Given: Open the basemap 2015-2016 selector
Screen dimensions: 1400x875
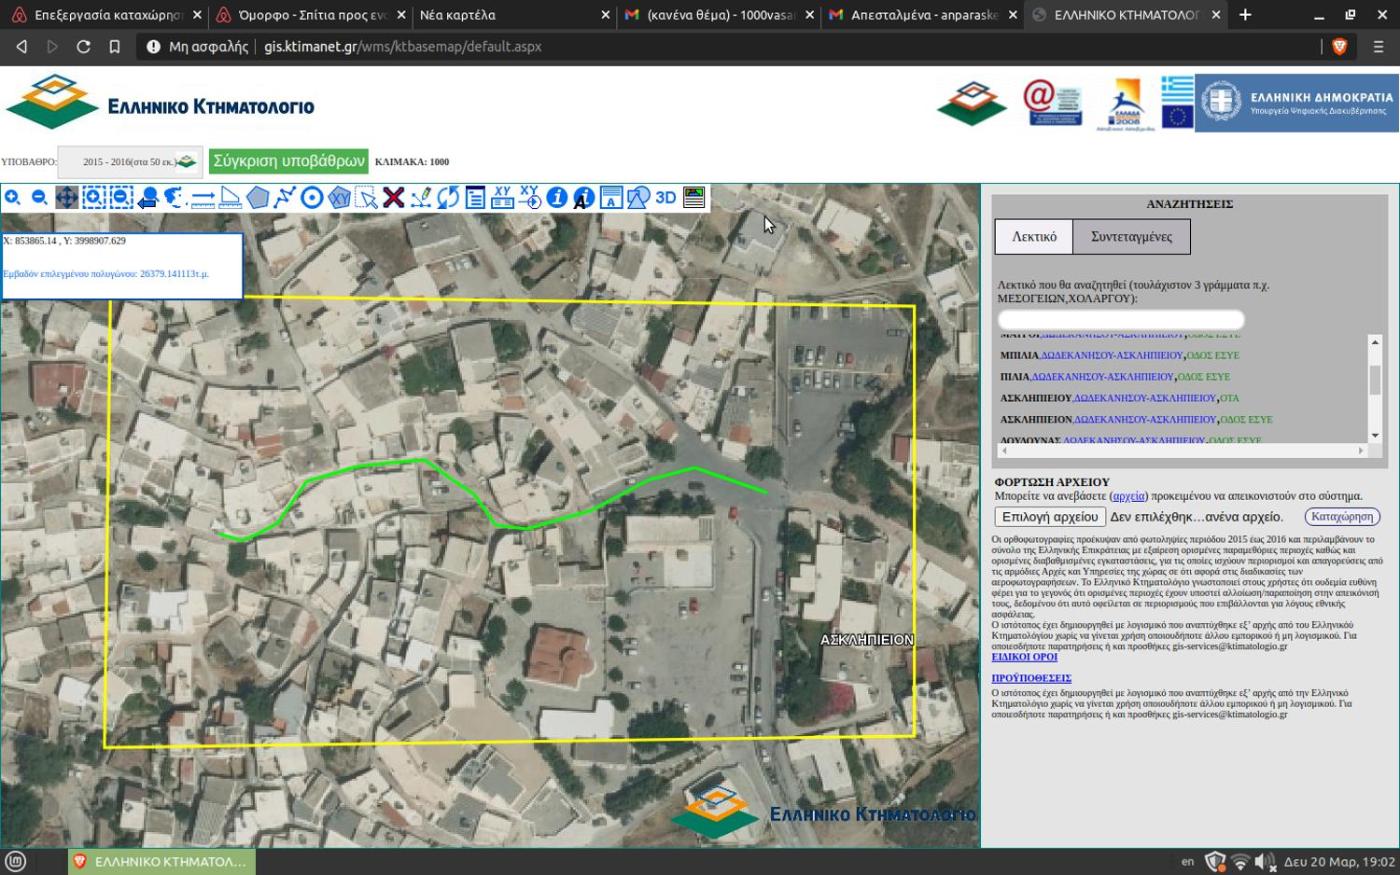Looking at the screenshot, I should click(130, 162).
